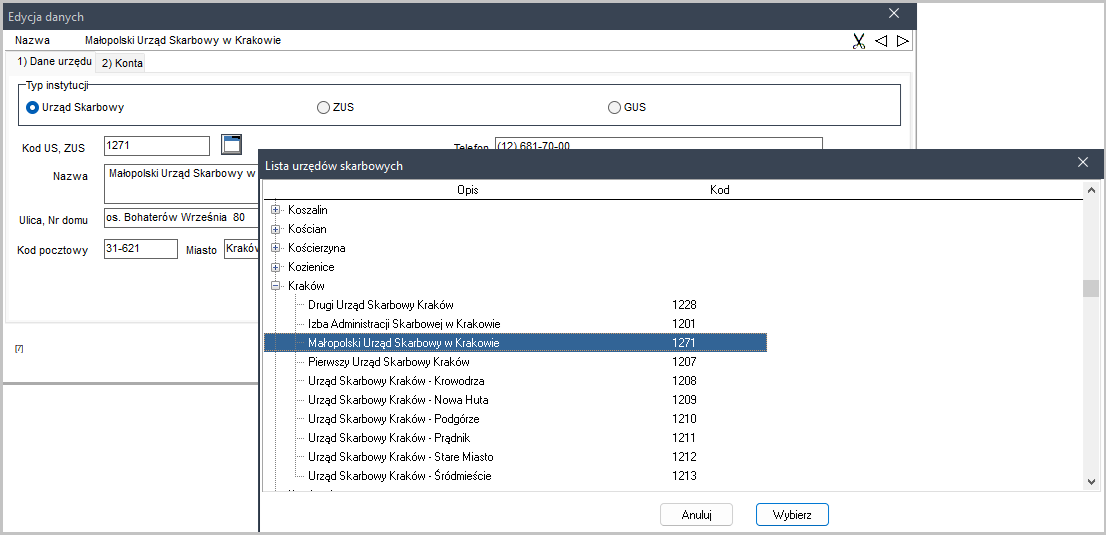Click the Nazwa text area
Screen dimensions: 1106x535
pos(181,184)
